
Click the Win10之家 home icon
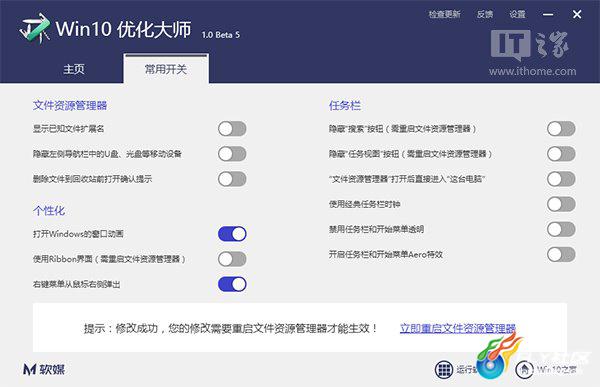tap(524, 369)
